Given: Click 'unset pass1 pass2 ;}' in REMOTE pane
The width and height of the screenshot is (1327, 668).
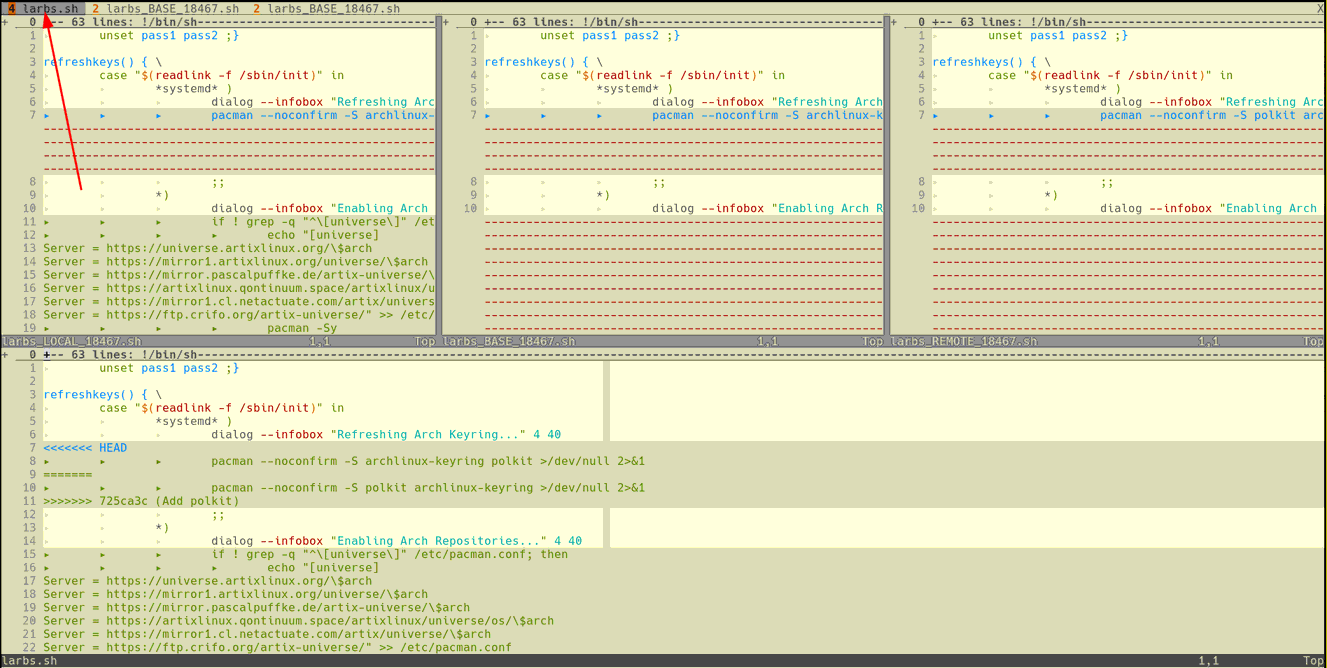Looking at the screenshot, I should [x=1058, y=35].
